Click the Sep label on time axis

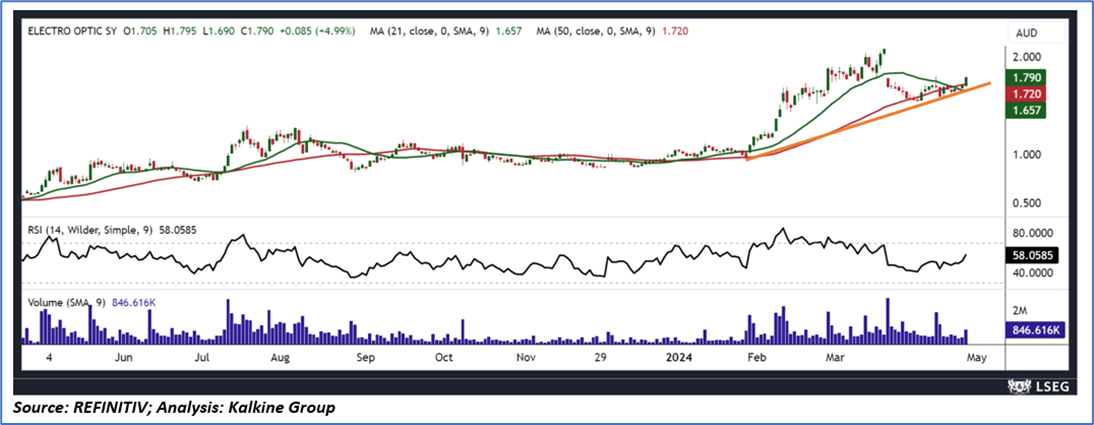pyautogui.click(x=366, y=358)
